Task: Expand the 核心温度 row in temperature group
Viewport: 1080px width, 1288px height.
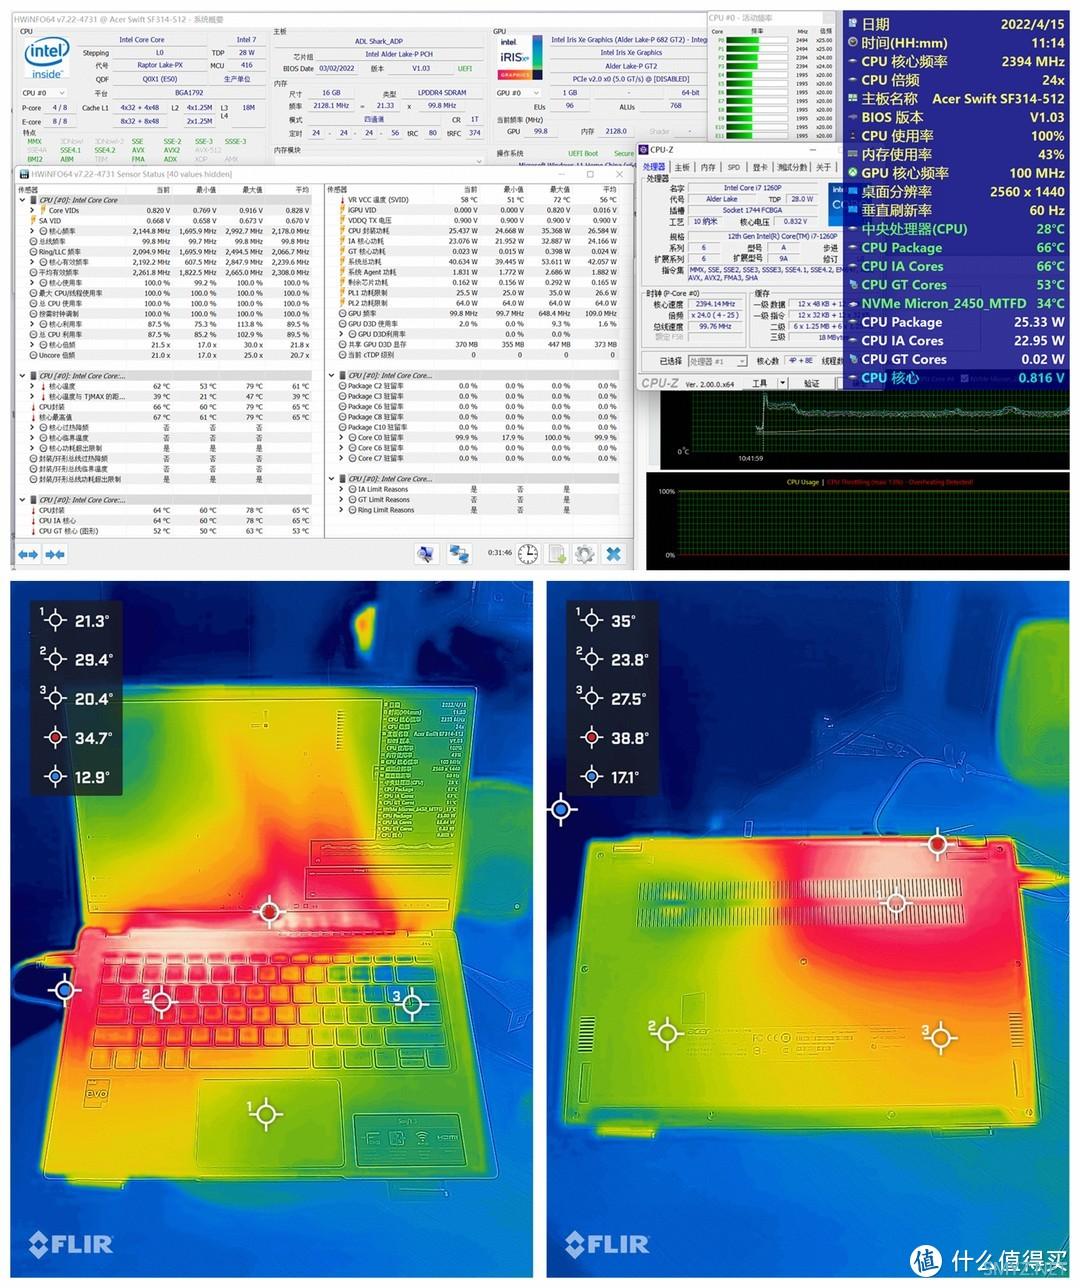Action: click(32, 386)
